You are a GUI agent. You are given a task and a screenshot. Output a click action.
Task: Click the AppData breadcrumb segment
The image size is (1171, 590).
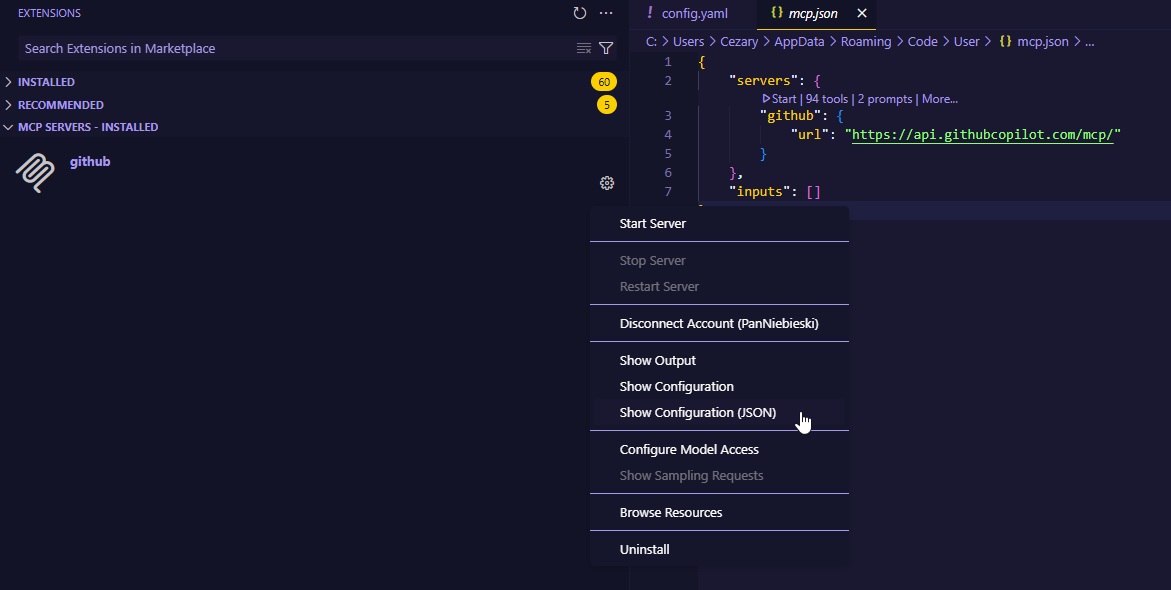(799, 42)
